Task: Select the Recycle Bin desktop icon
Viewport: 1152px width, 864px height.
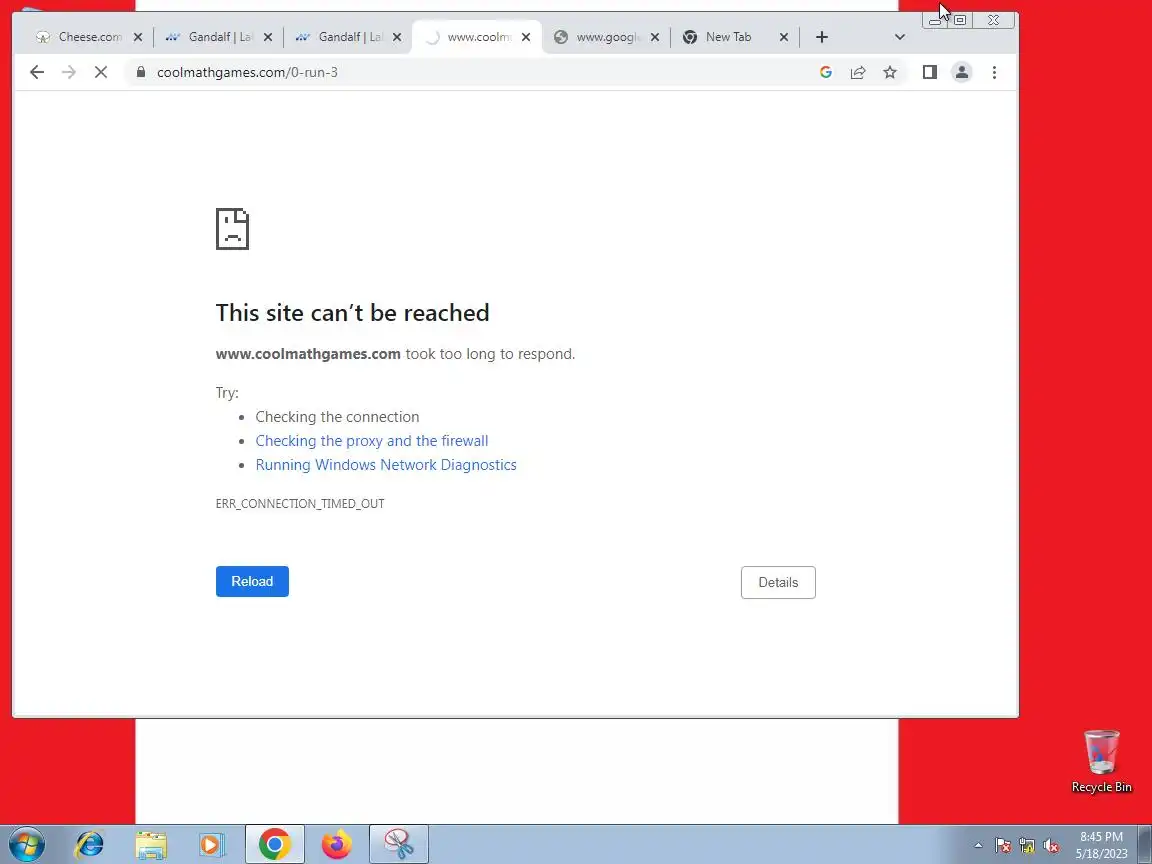Action: click(x=1101, y=761)
